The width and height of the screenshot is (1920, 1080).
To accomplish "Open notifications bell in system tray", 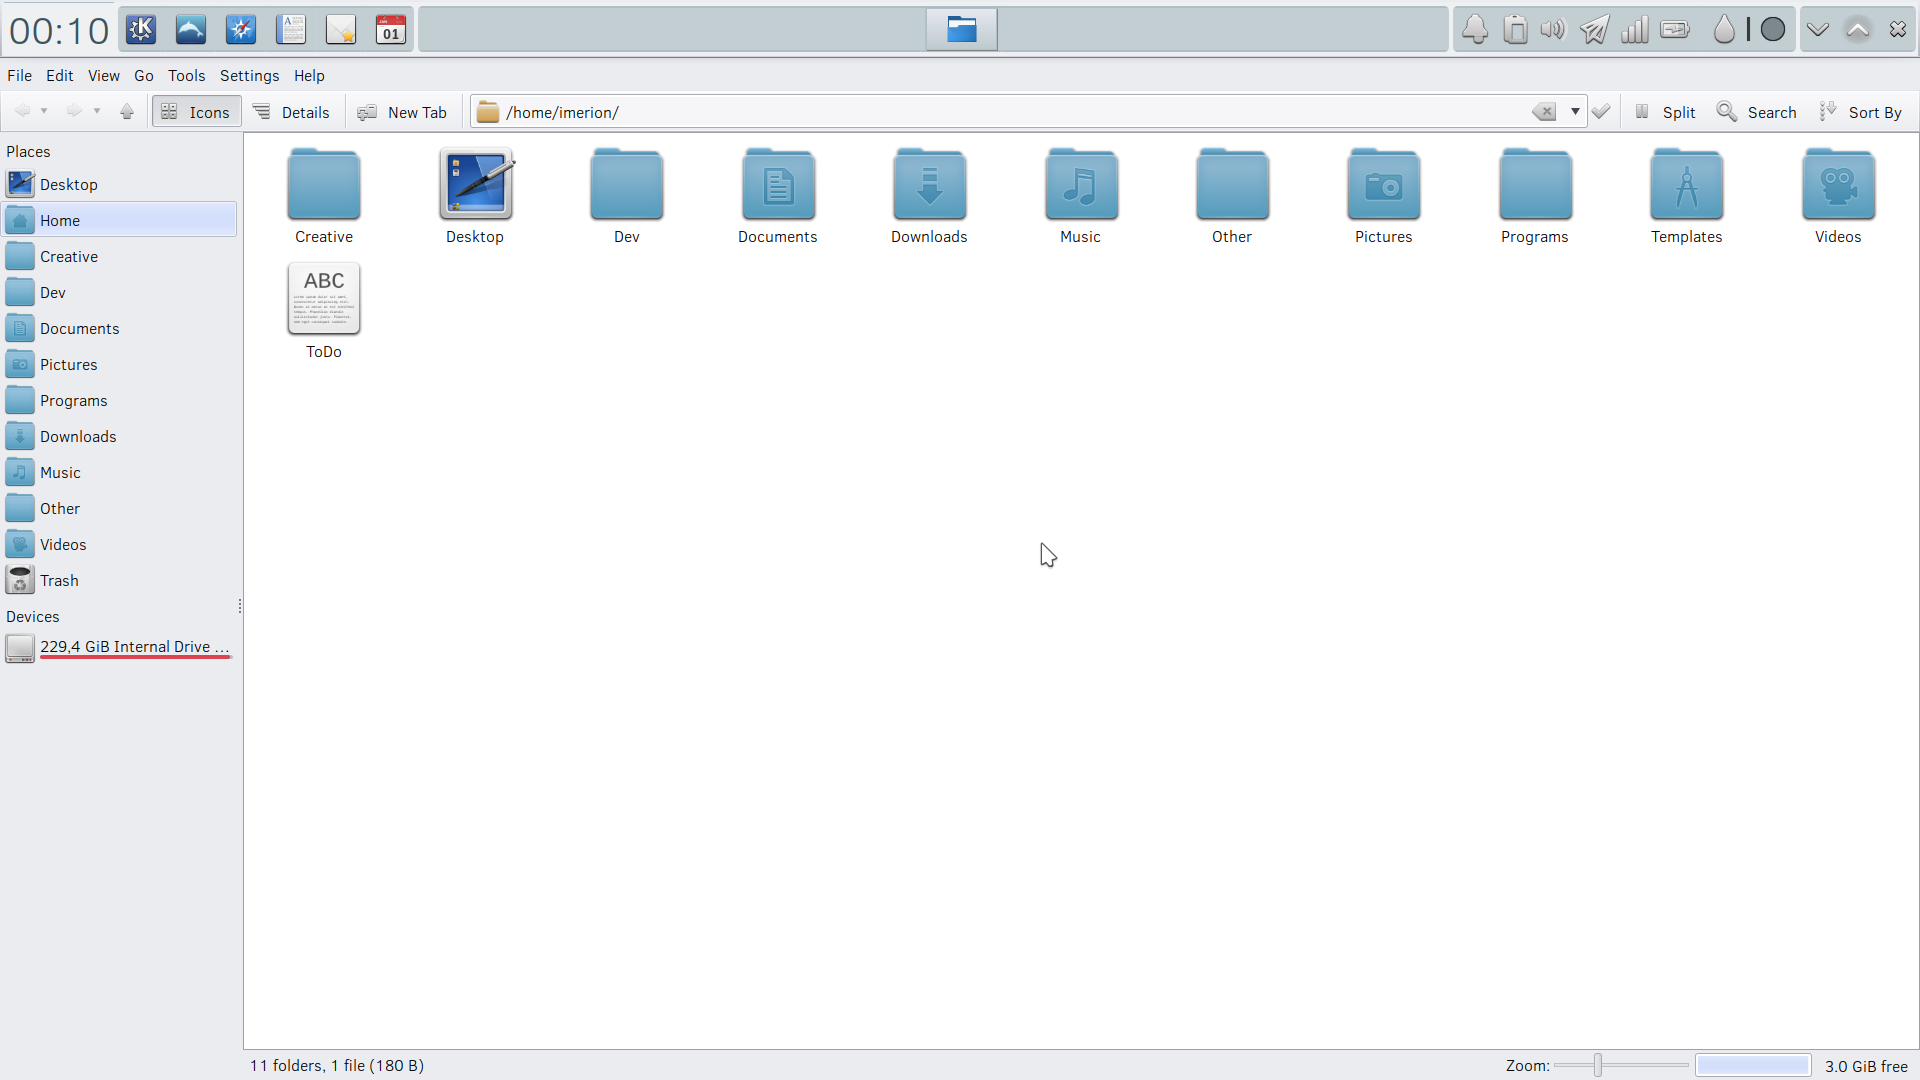I will [x=1475, y=30].
